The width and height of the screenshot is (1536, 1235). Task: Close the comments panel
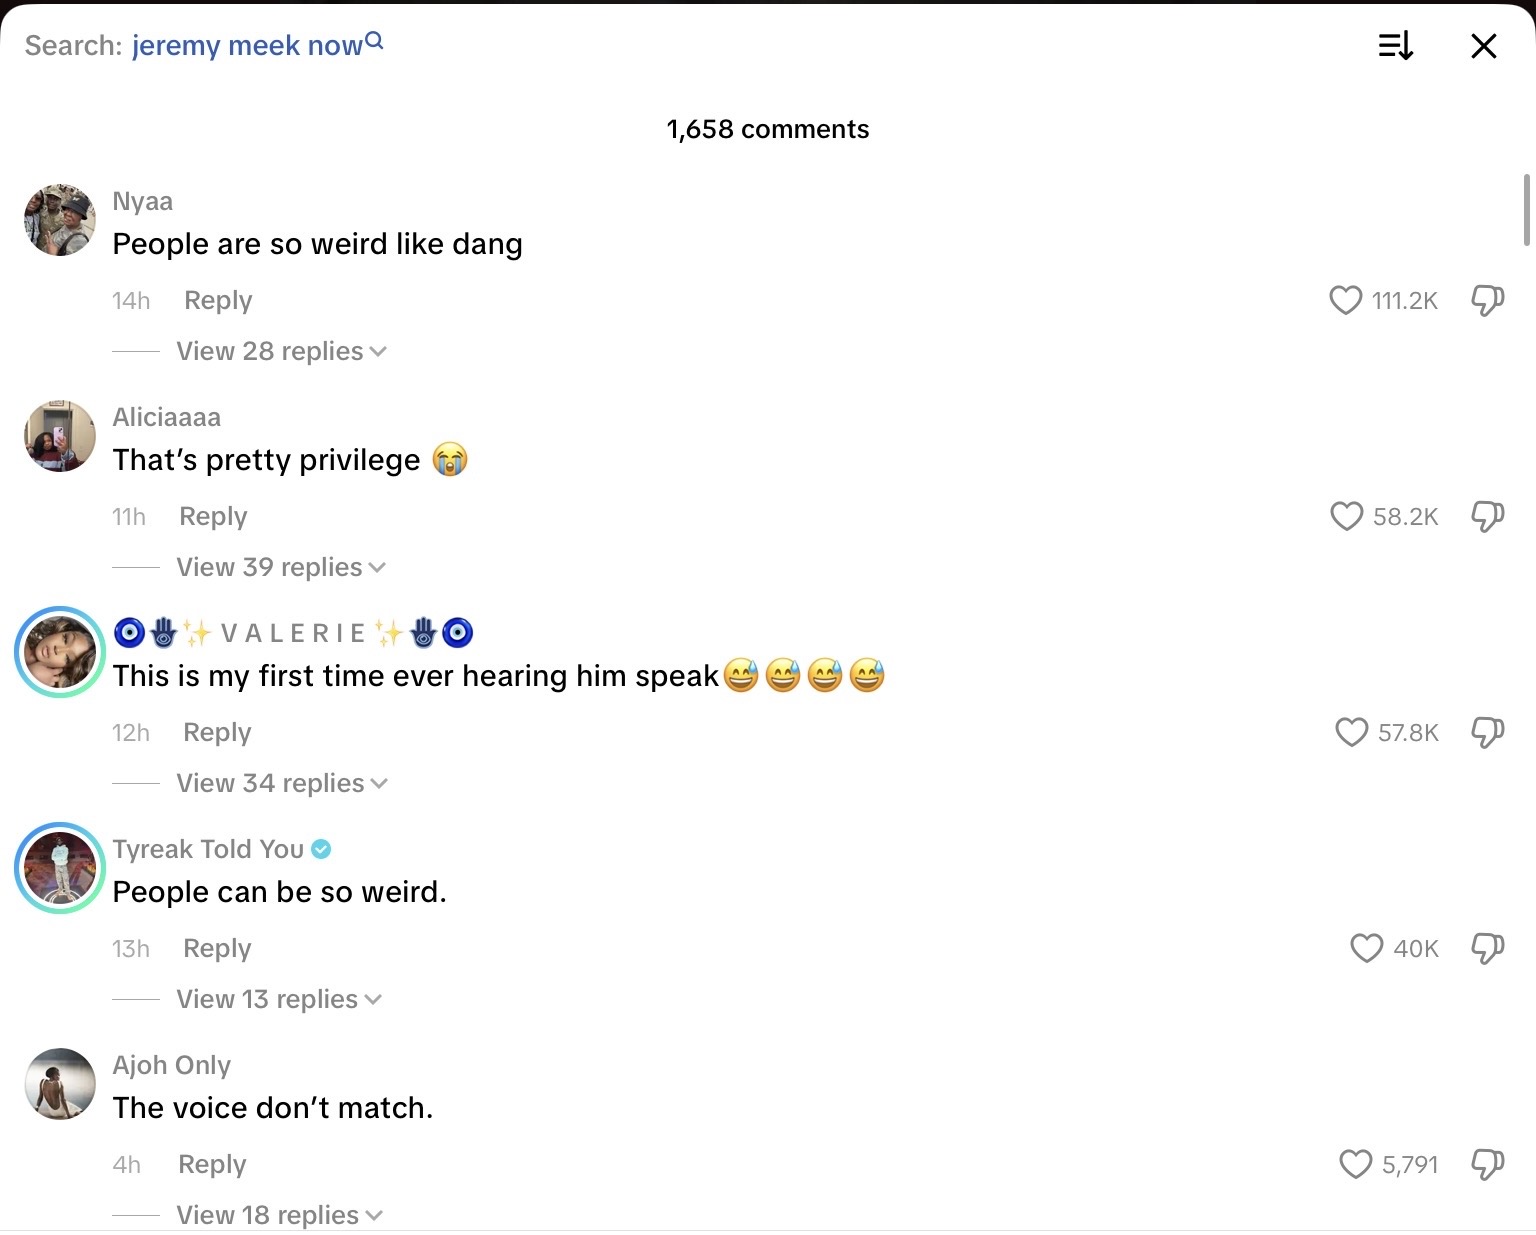pyautogui.click(x=1483, y=46)
